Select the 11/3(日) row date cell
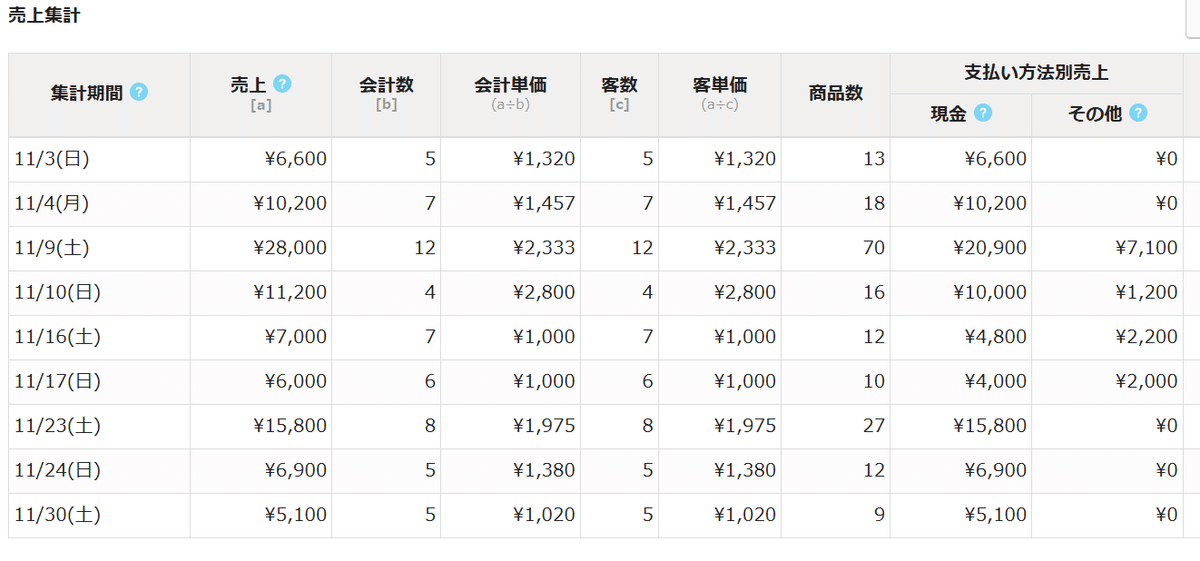 point(52,159)
